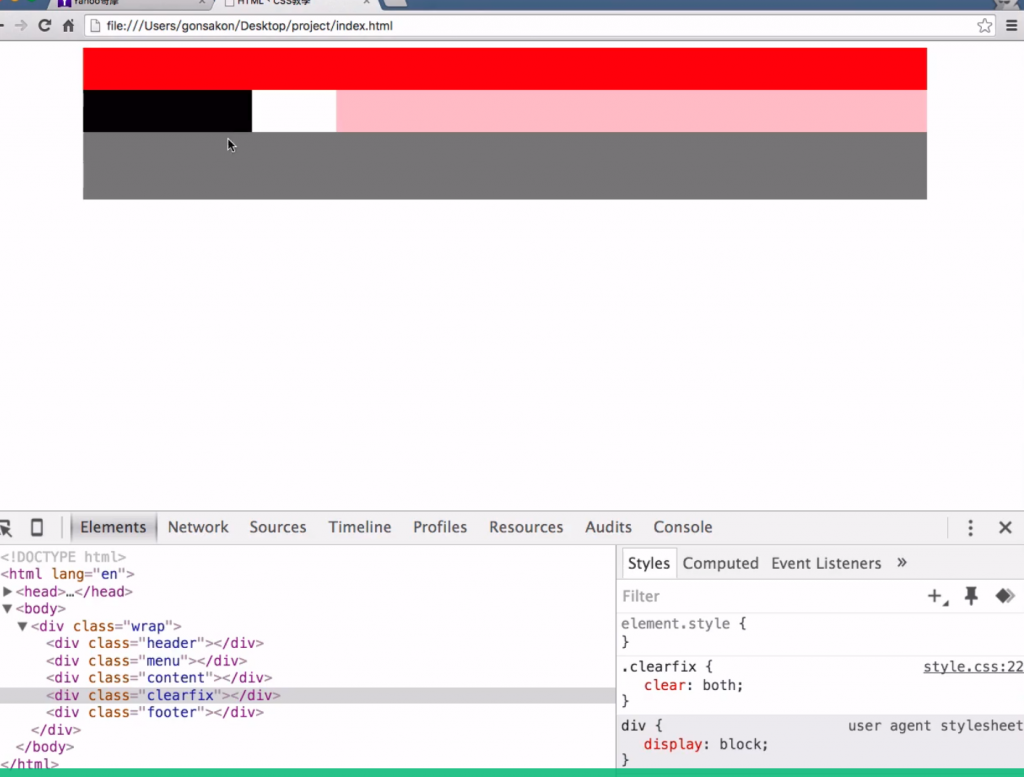This screenshot has width=1024, height=777.
Task: Bookmark this page with the star icon
Action: tap(984, 25)
